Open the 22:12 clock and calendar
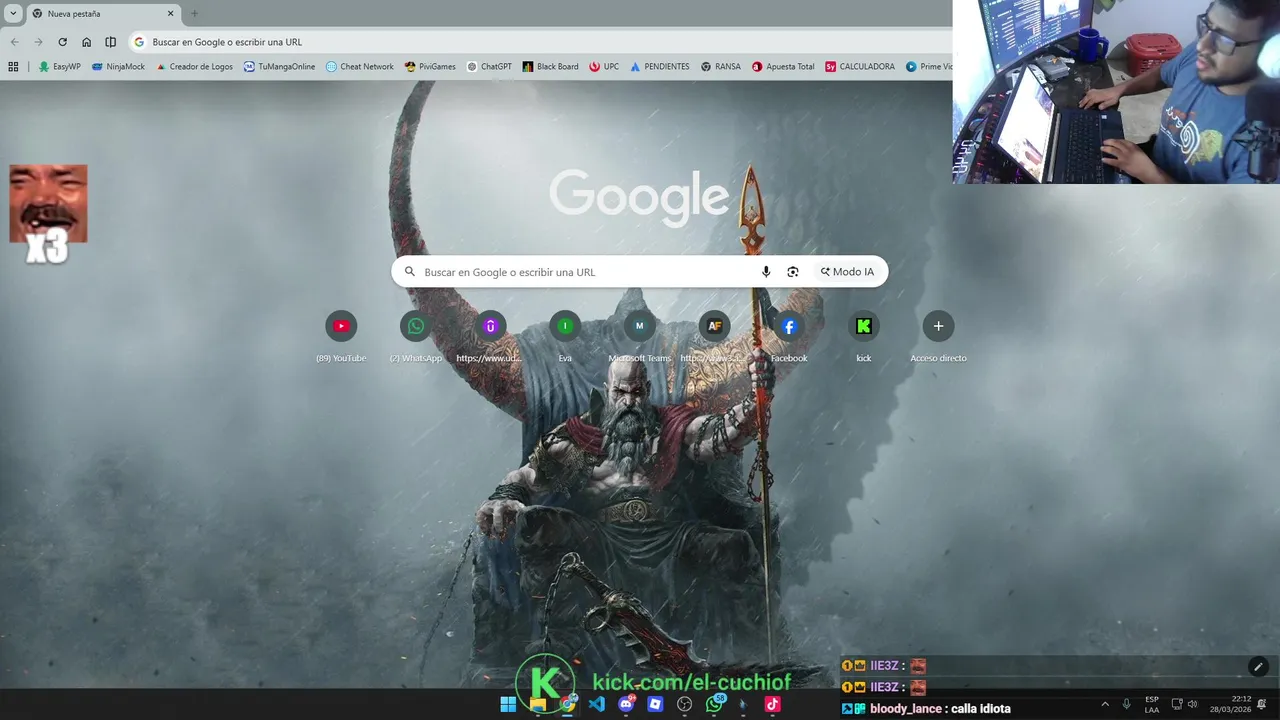The width and height of the screenshot is (1280, 720). [1230, 704]
